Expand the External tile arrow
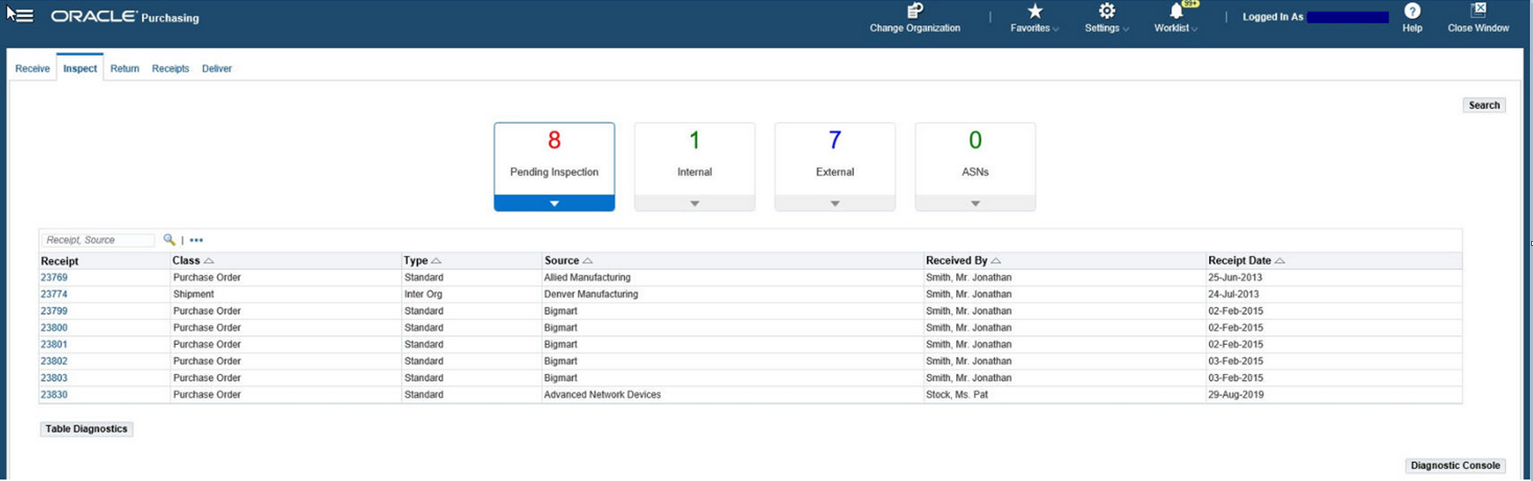The image size is (1533, 481). (x=835, y=203)
